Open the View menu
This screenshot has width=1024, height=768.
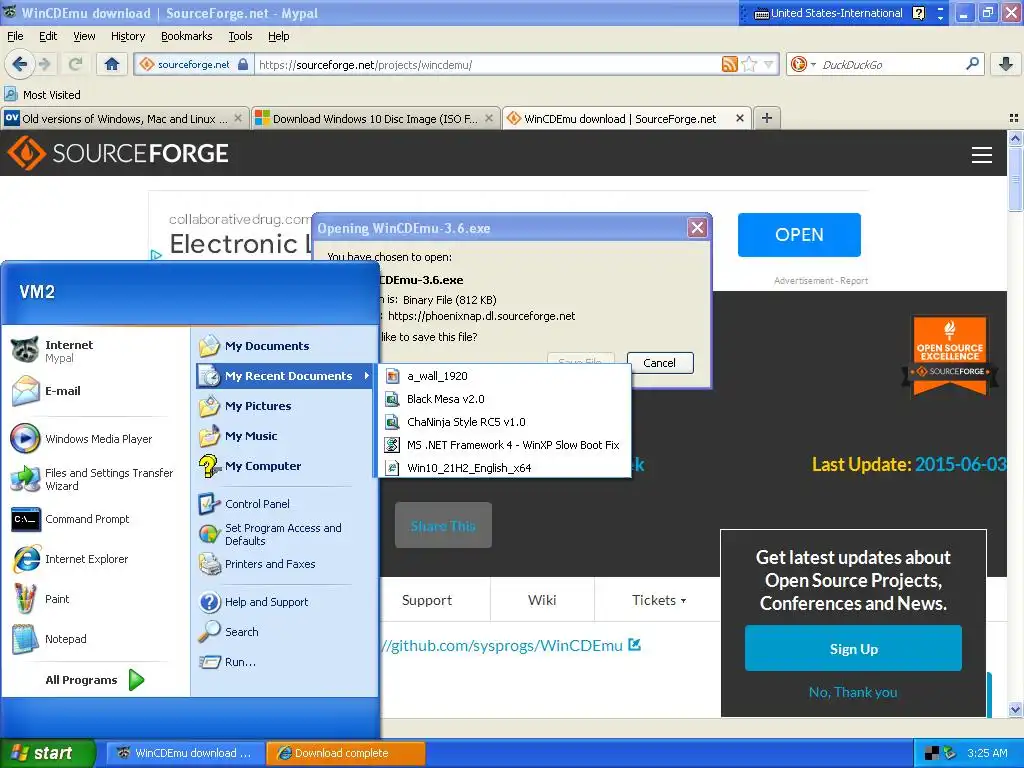pos(84,36)
